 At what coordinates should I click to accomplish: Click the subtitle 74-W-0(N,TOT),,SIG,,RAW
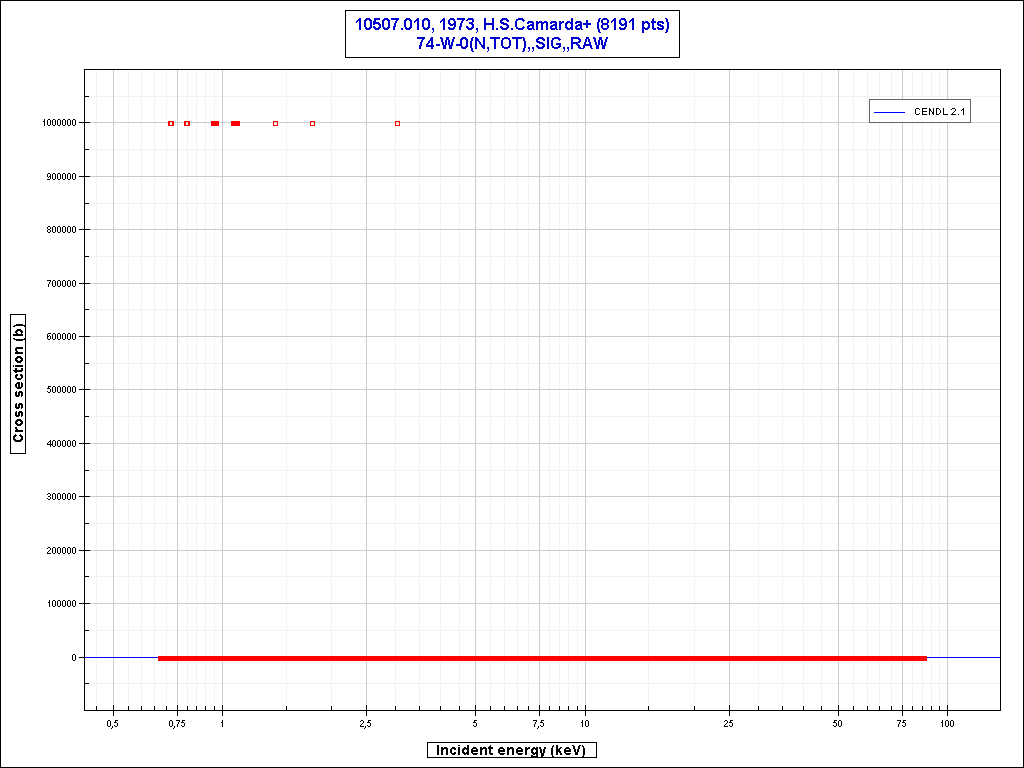tap(512, 44)
